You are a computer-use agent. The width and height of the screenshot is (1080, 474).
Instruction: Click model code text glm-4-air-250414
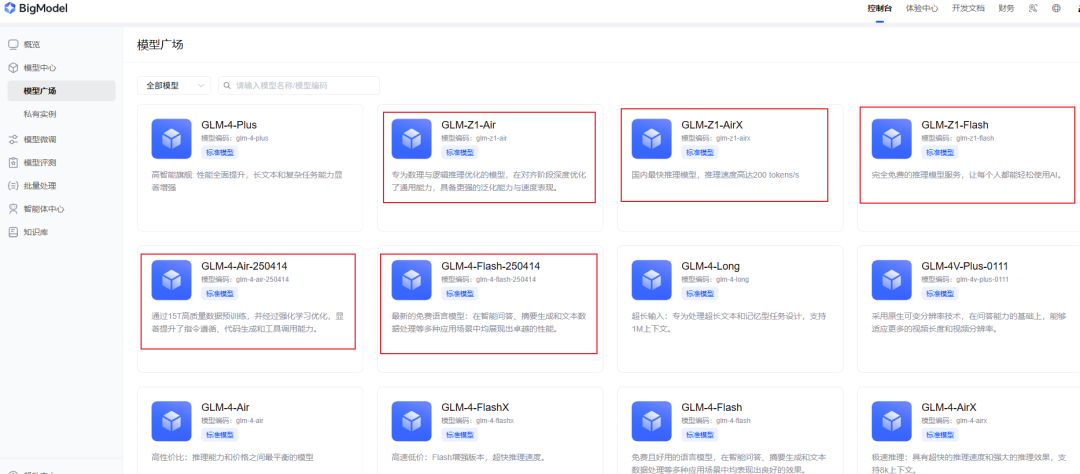coord(262,279)
